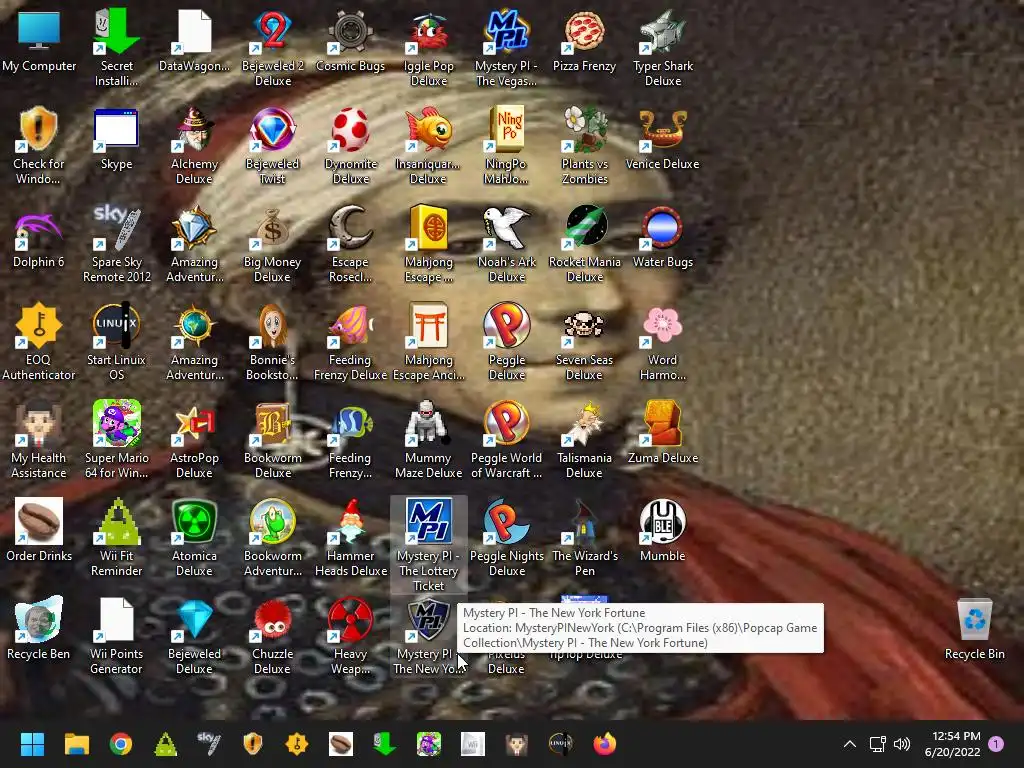Select The Wizard's Pen icon
This screenshot has width=1024, height=768.
pyautogui.click(x=584, y=537)
